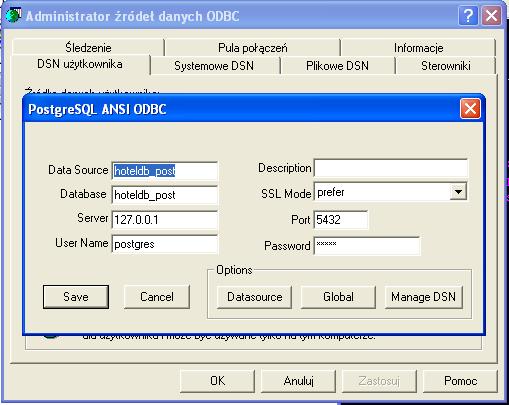Close the PostgreSQL ANSI ODBC dialog
This screenshot has height=405, width=509.
pos(470,108)
